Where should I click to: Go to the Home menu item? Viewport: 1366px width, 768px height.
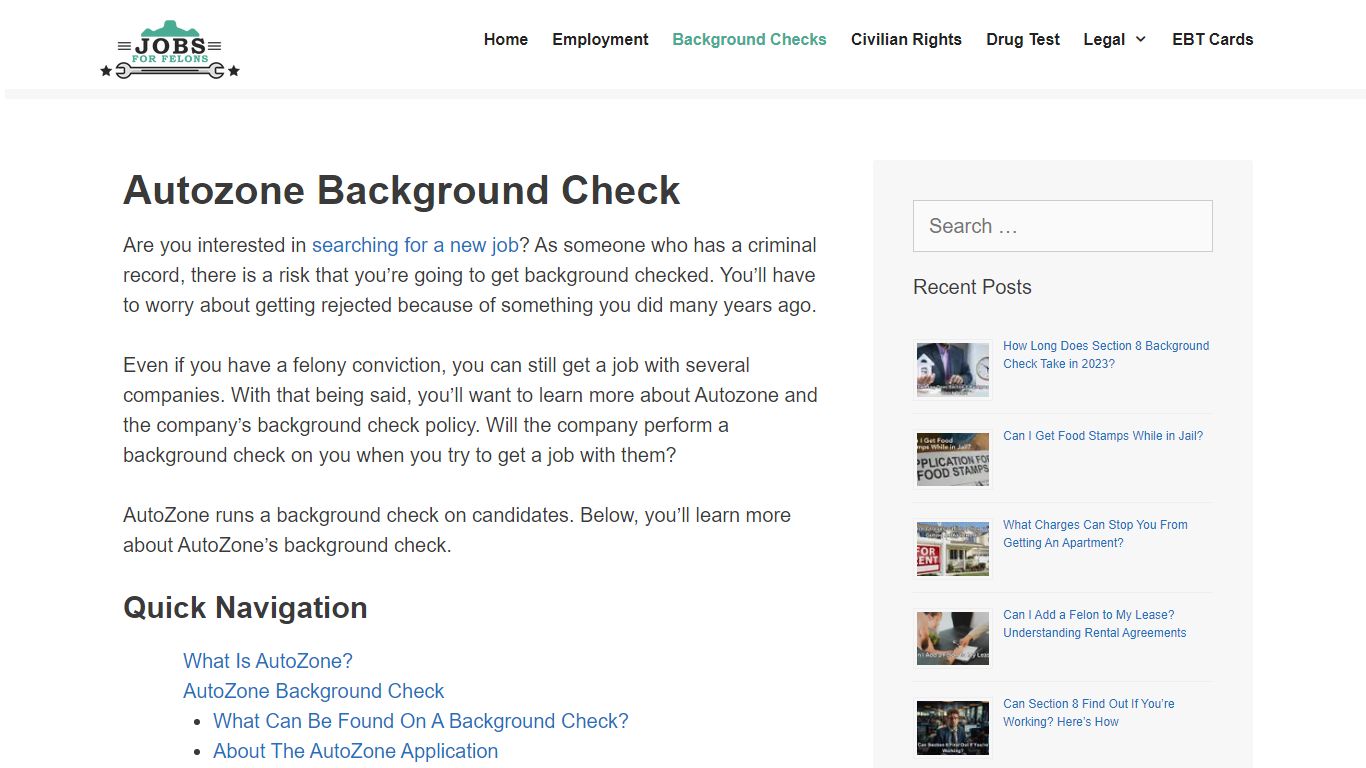tap(506, 40)
